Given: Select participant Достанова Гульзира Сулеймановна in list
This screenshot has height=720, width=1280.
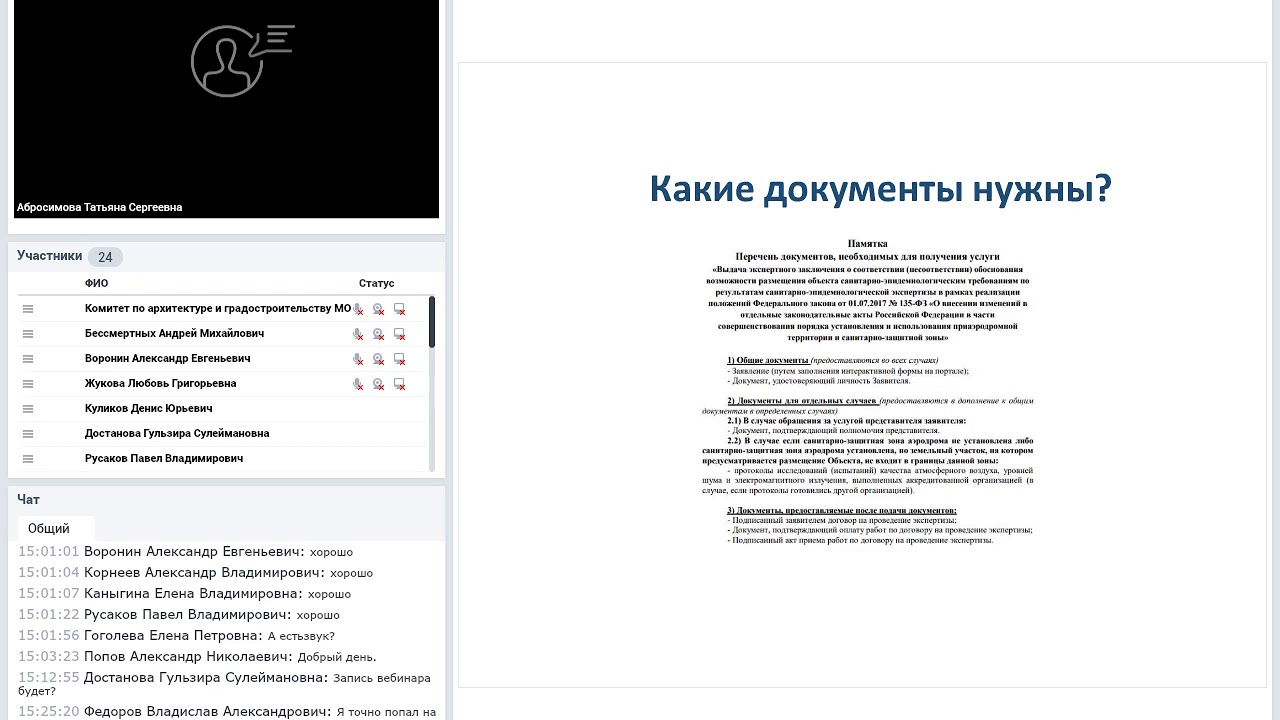Looking at the screenshot, I should point(177,434).
